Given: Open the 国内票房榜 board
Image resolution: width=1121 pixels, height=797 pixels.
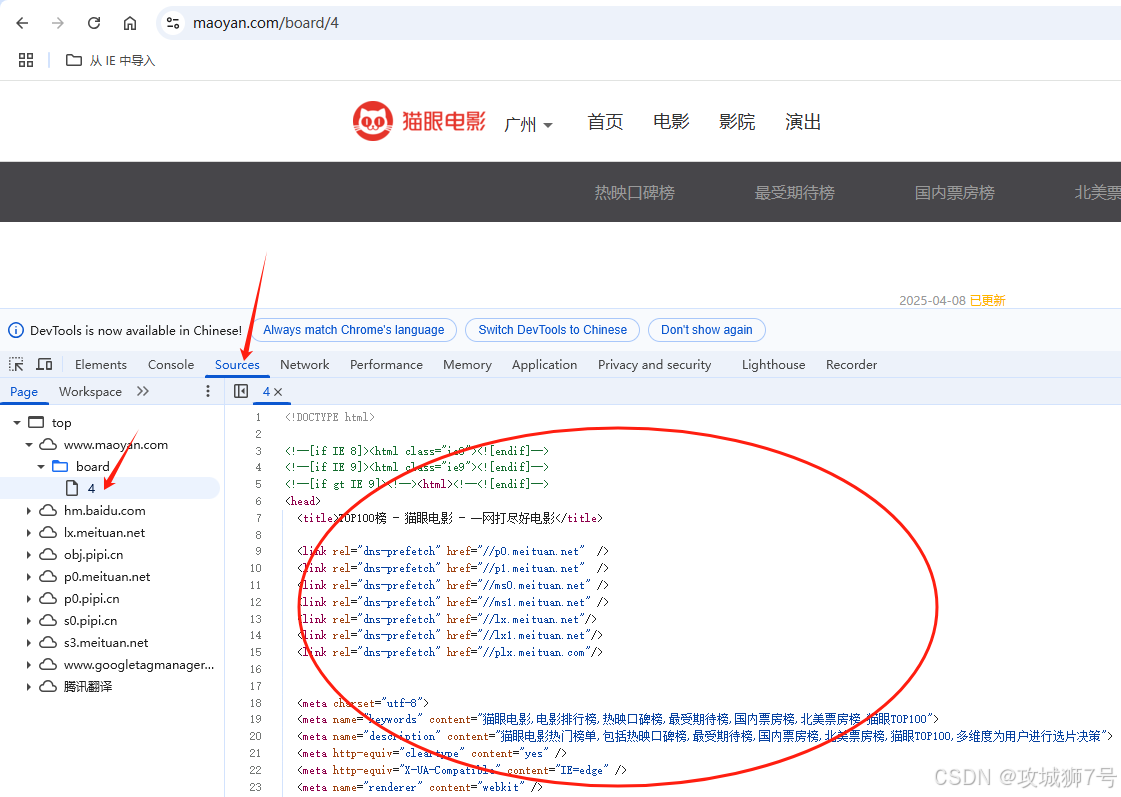Looking at the screenshot, I should click(x=954, y=192).
